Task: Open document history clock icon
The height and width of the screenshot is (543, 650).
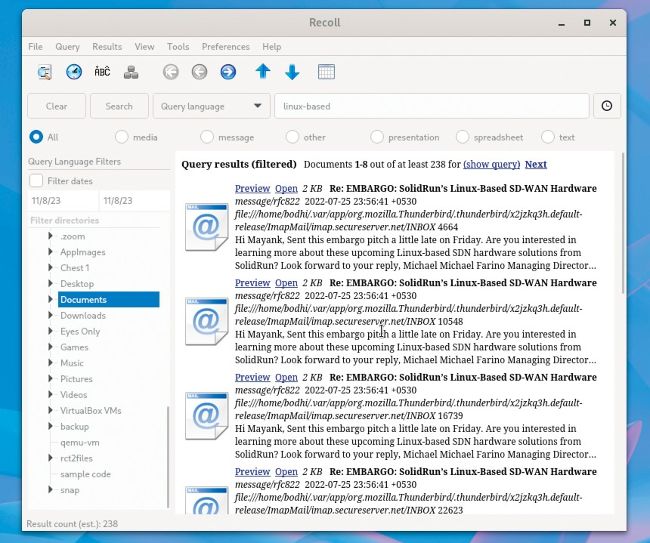Action: pyautogui.click(x=74, y=72)
